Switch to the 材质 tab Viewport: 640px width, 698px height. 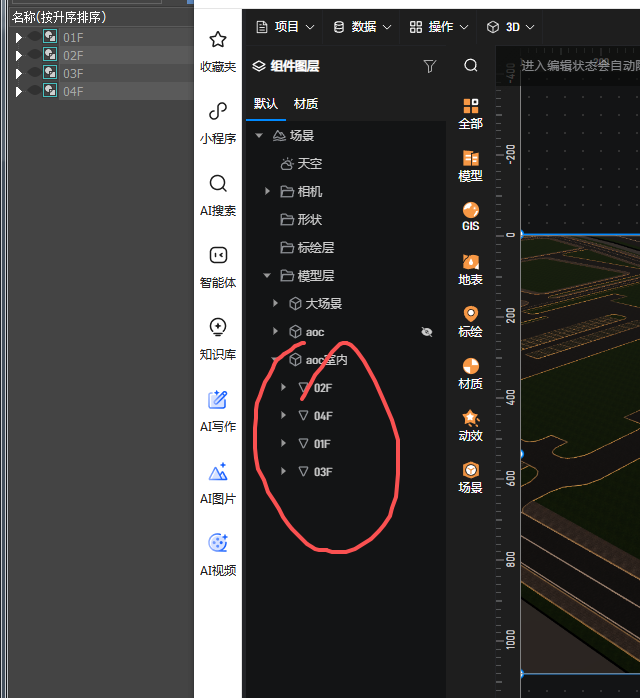pos(306,104)
